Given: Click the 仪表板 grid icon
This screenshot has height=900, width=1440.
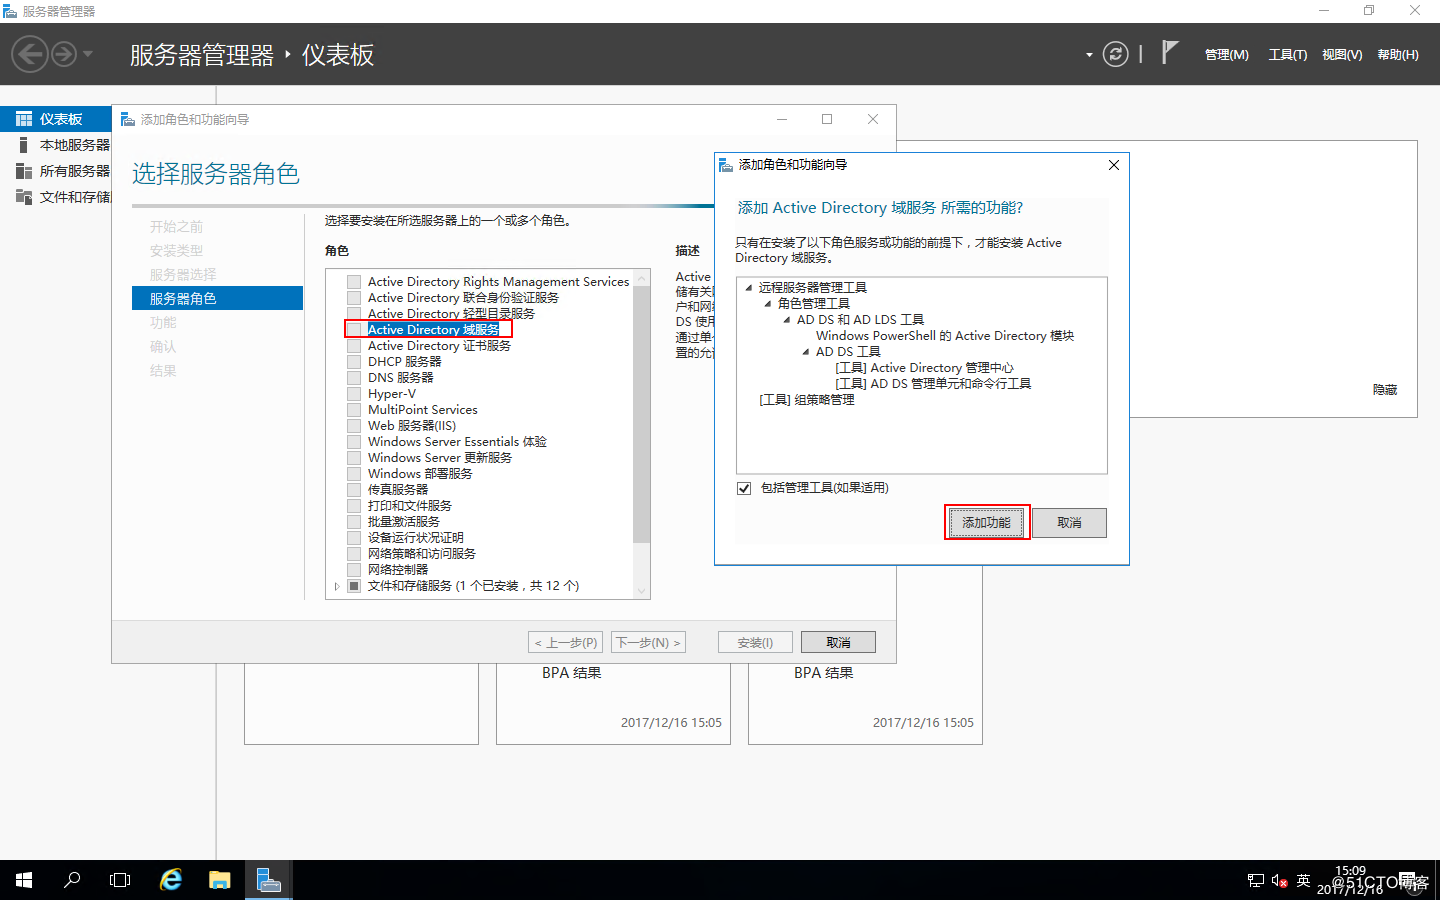Looking at the screenshot, I should click(x=24, y=119).
